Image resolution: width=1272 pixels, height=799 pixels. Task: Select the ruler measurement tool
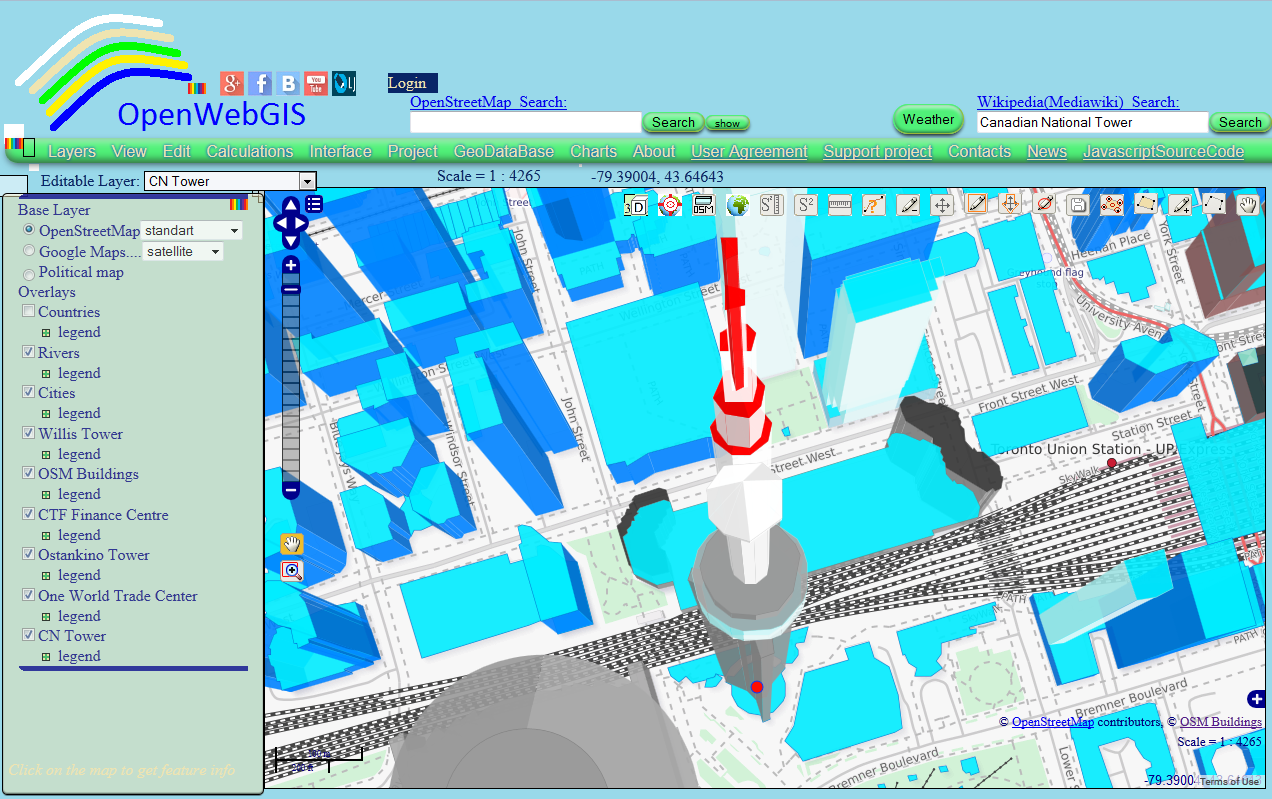point(839,204)
